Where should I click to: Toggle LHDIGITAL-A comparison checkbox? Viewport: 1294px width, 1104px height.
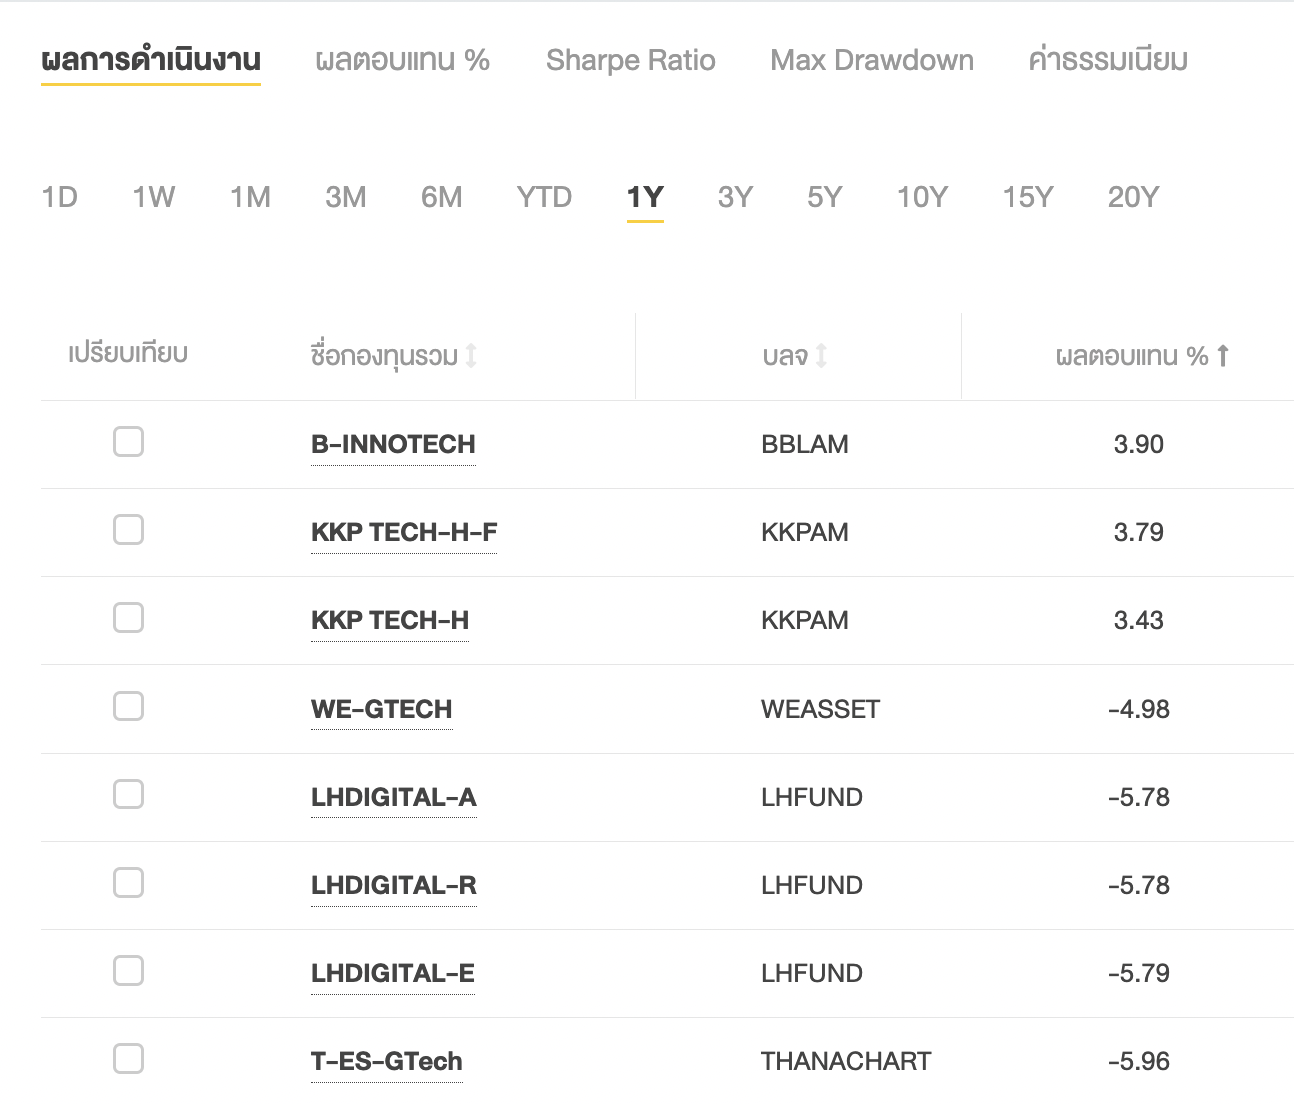pos(128,794)
